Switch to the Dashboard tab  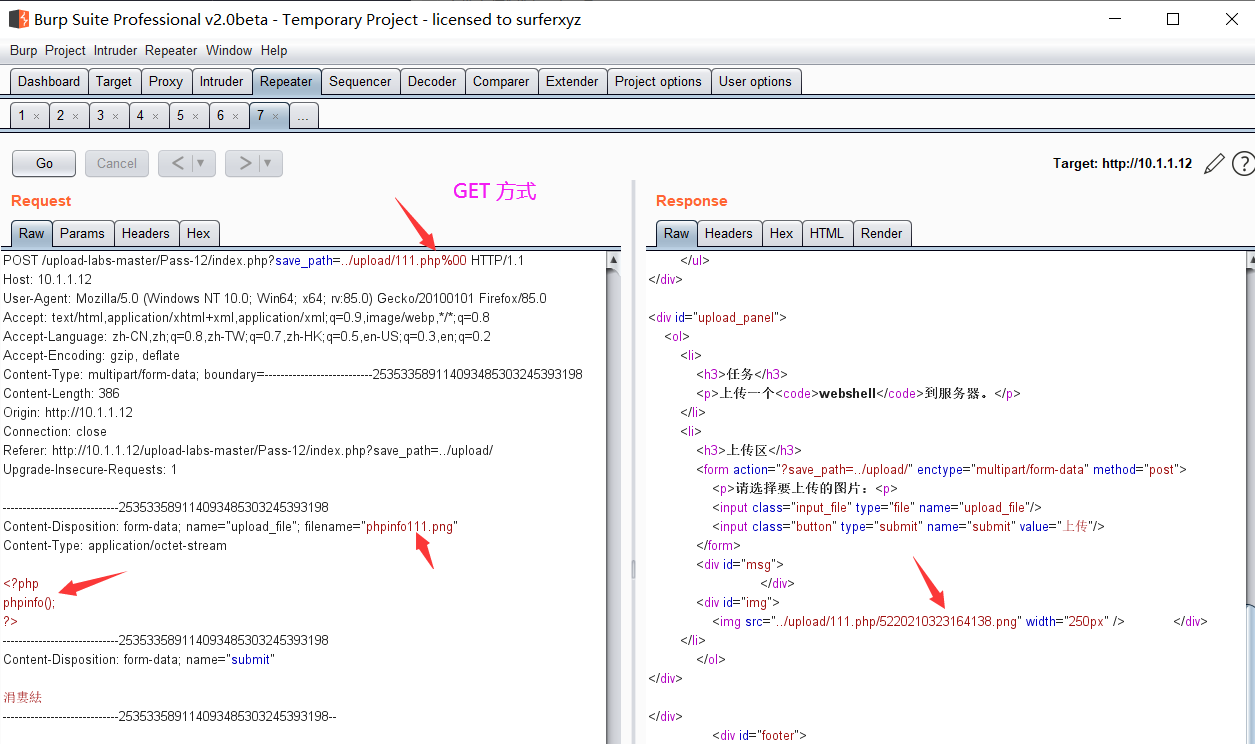pyautogui.click(x=49, y=82)
